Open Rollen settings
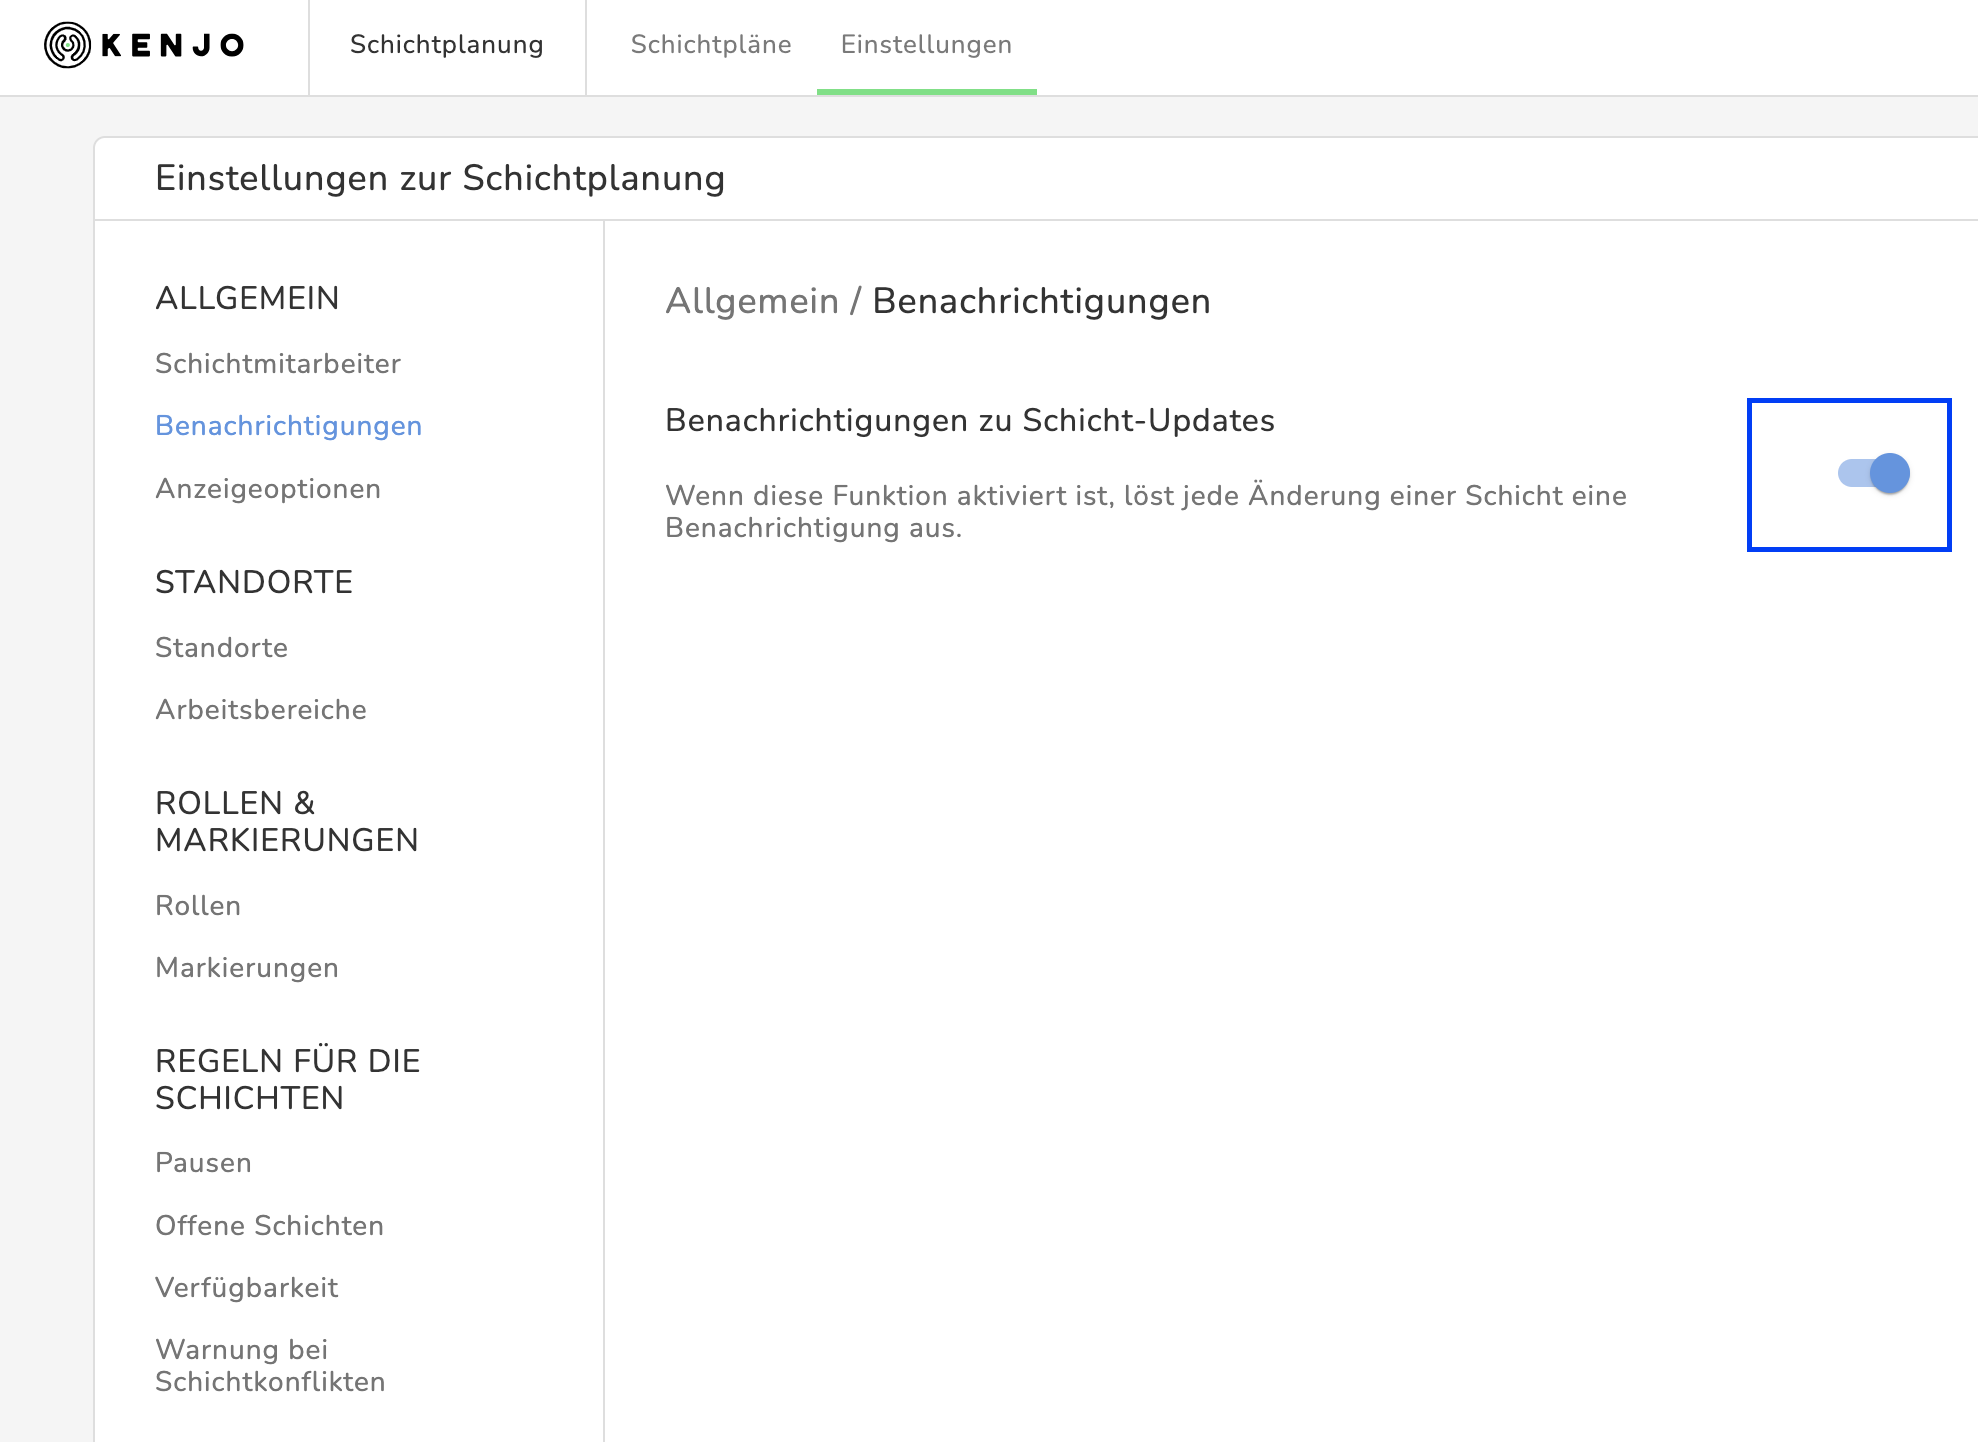The image size is (1978, 1442). pos(197,906)
